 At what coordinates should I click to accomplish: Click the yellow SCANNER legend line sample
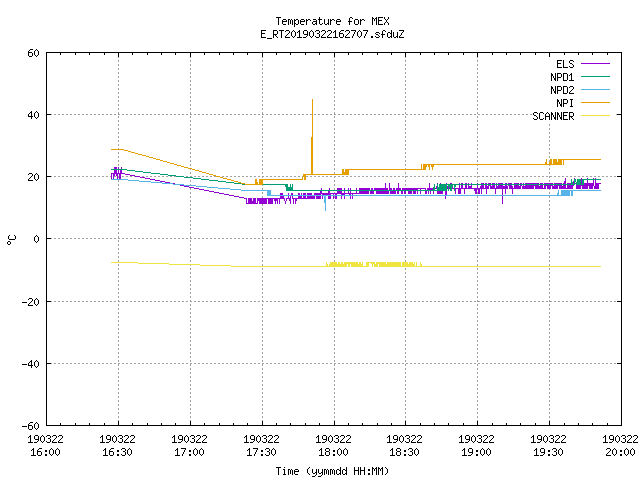pos(595,116)
